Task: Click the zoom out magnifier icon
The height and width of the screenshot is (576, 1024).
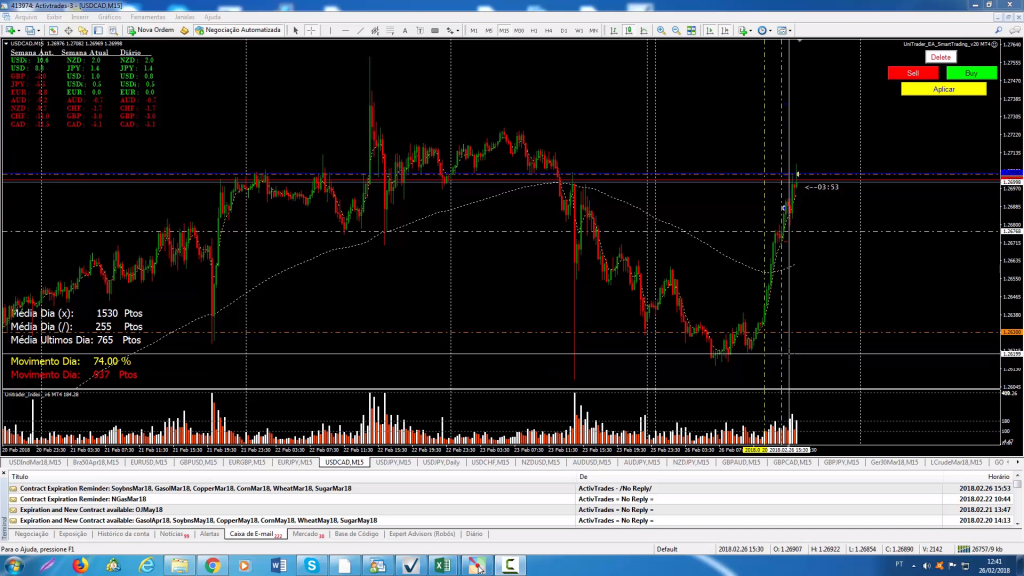Action: pyautogui.click(x=676, y=30)
